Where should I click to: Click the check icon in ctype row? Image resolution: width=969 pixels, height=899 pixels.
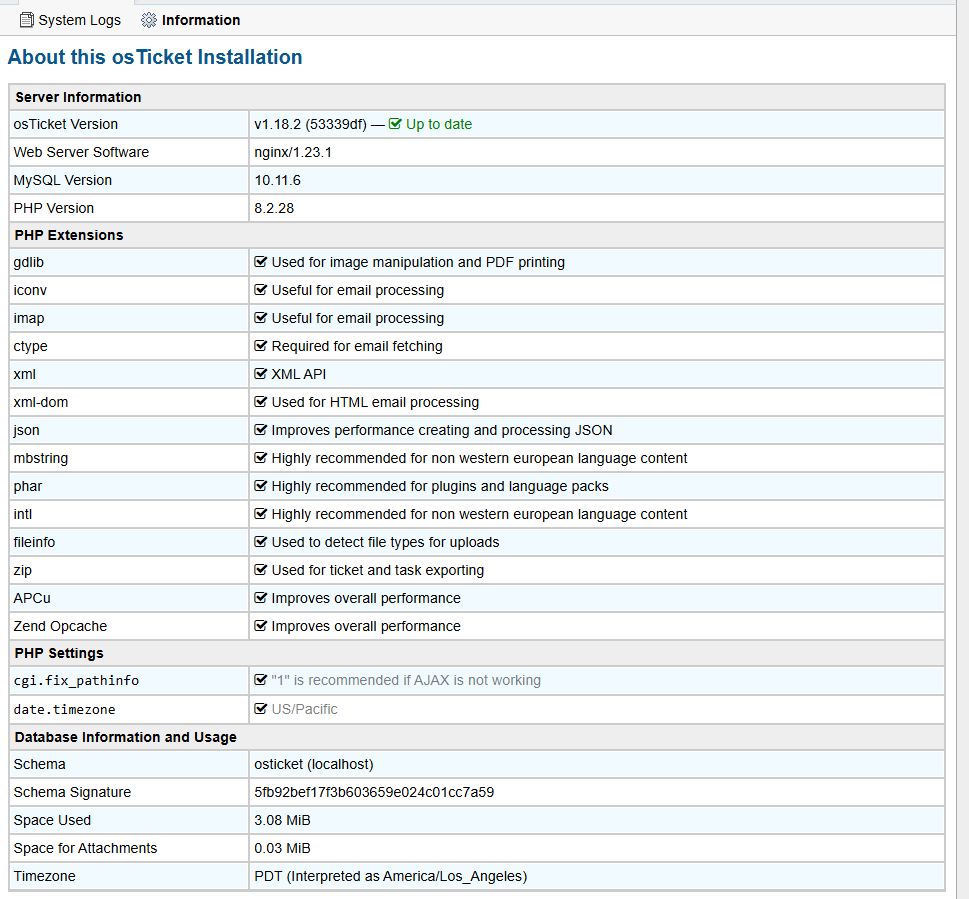(260, 346)
